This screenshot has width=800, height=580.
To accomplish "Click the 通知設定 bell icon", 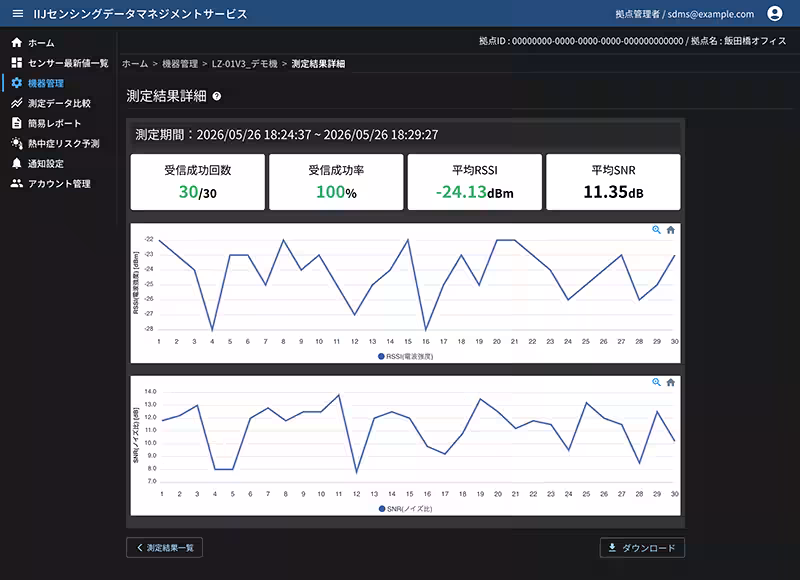I will (x=17, y=163).
